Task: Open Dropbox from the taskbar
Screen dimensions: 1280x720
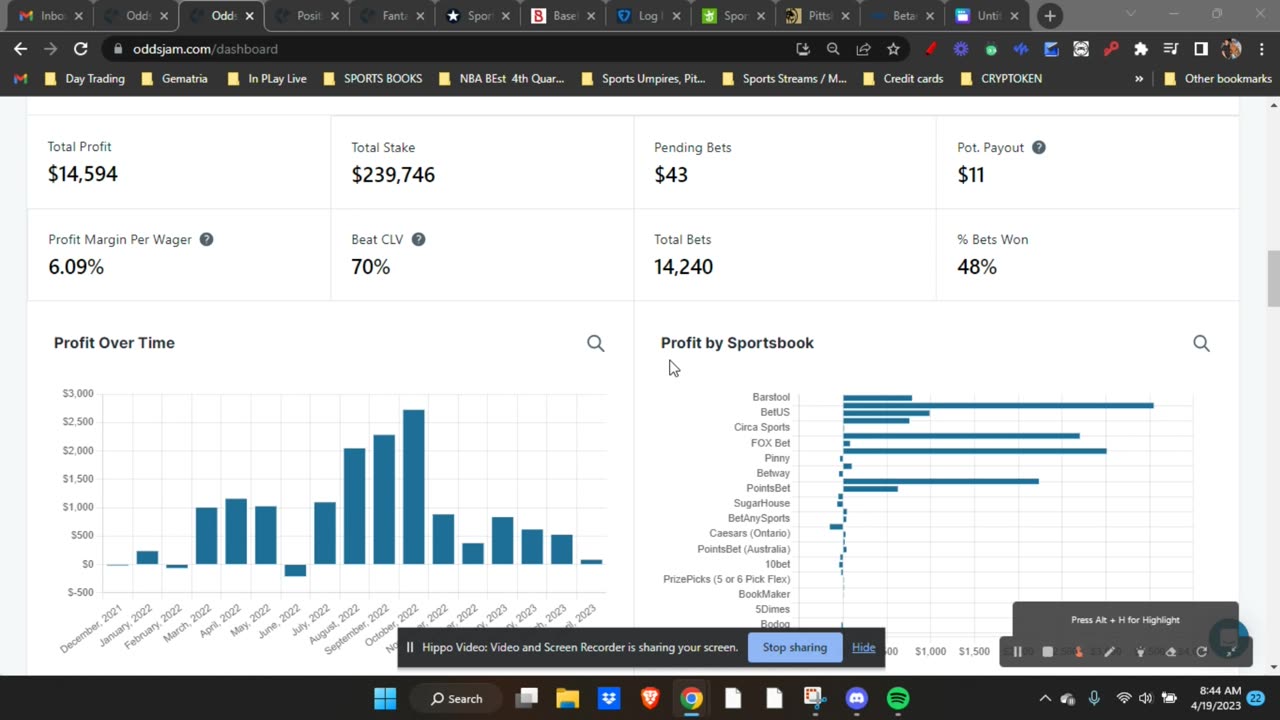Action: [609, 698]
